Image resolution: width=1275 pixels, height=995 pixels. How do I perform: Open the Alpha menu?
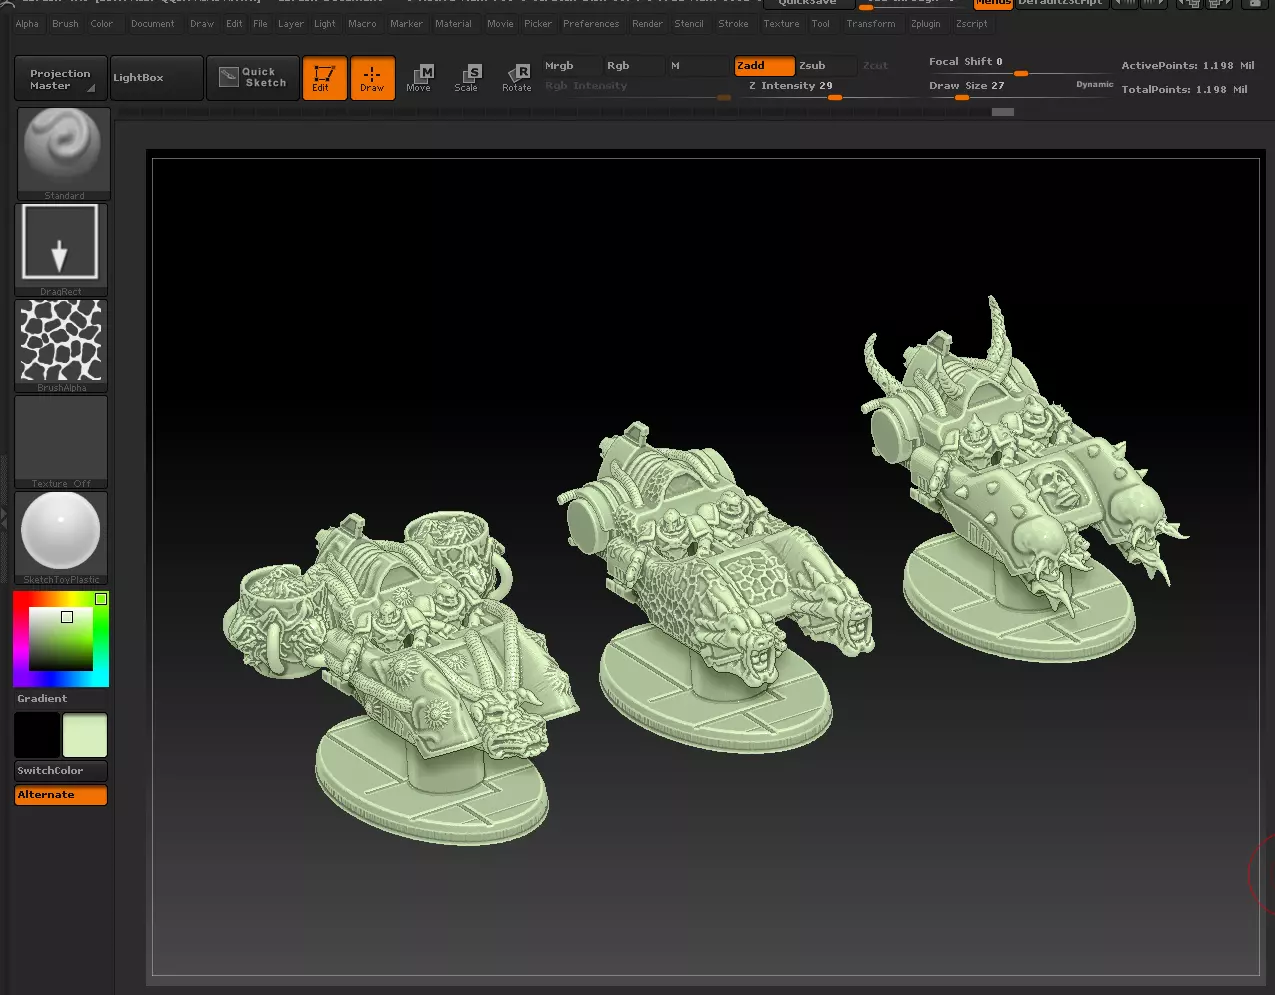pos(27,24)
